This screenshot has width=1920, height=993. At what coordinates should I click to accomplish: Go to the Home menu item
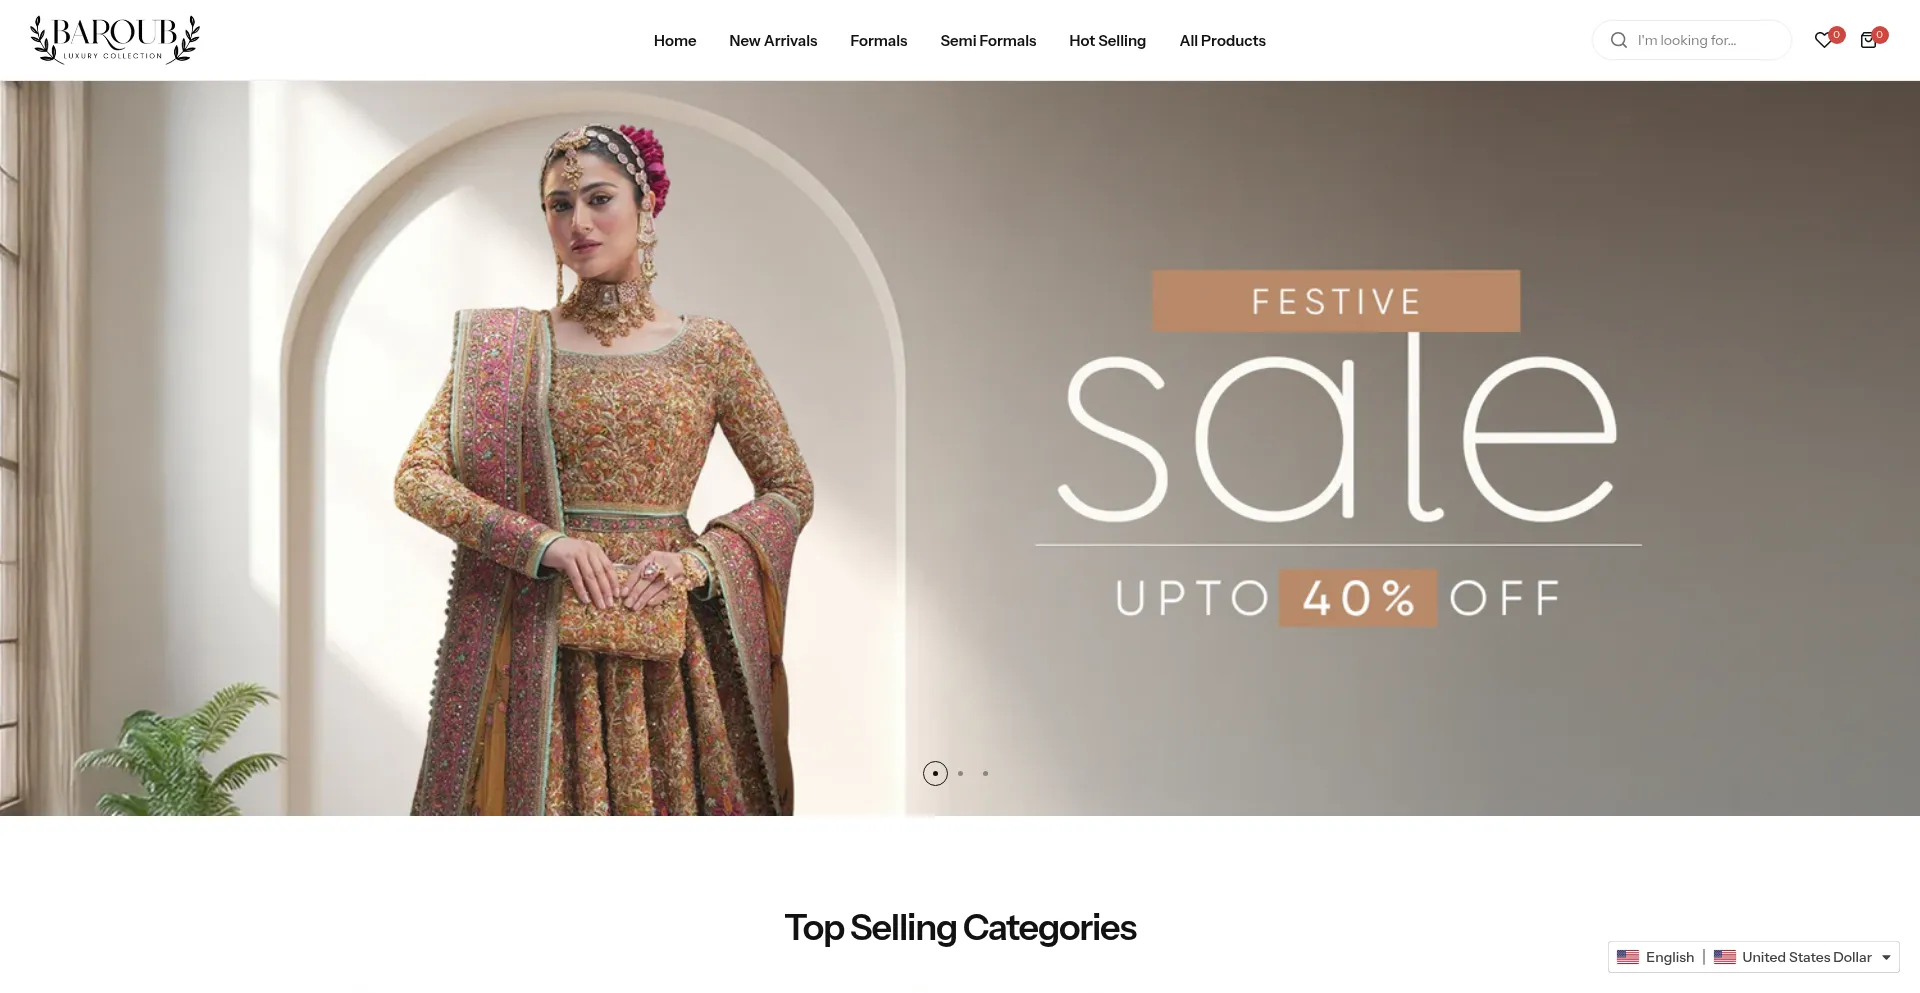[x=675, y=41]
